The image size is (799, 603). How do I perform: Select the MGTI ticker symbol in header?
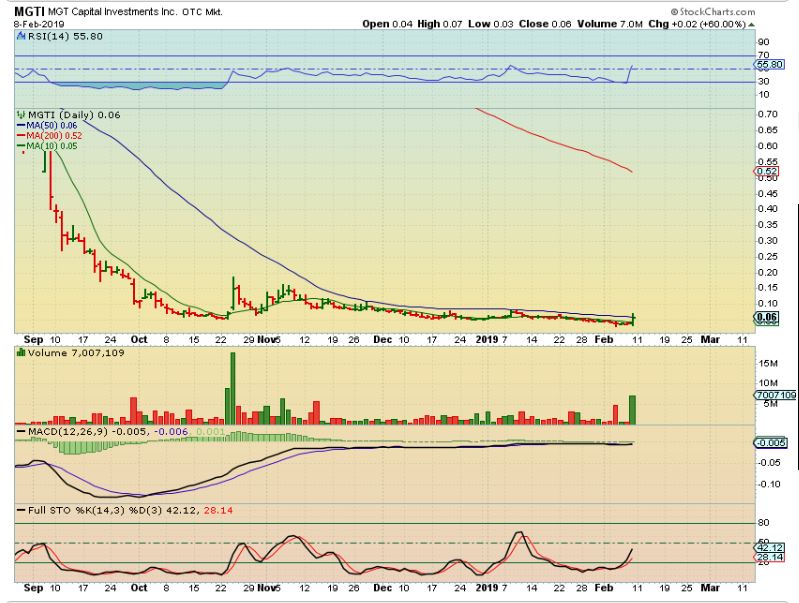click(x=30, y=11)
